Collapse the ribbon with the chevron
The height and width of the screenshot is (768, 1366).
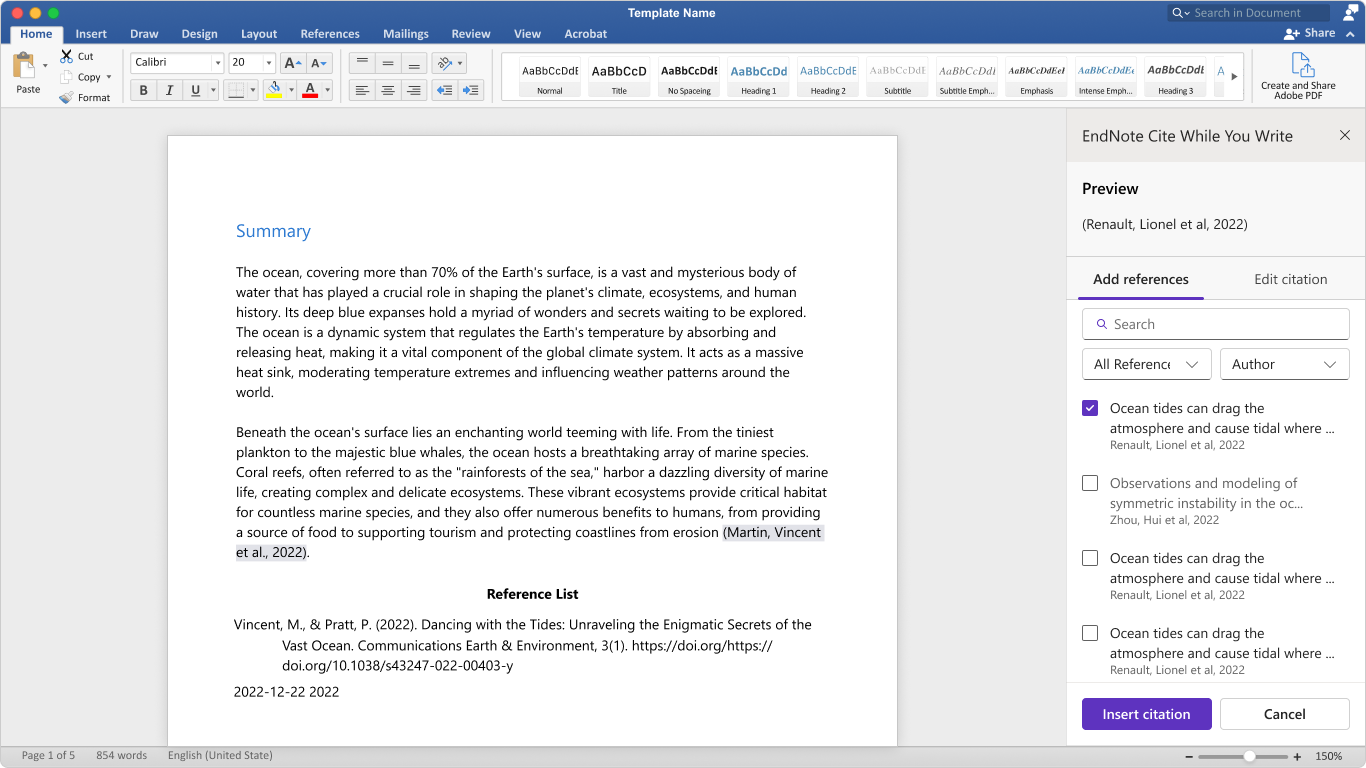(1350, 33)
